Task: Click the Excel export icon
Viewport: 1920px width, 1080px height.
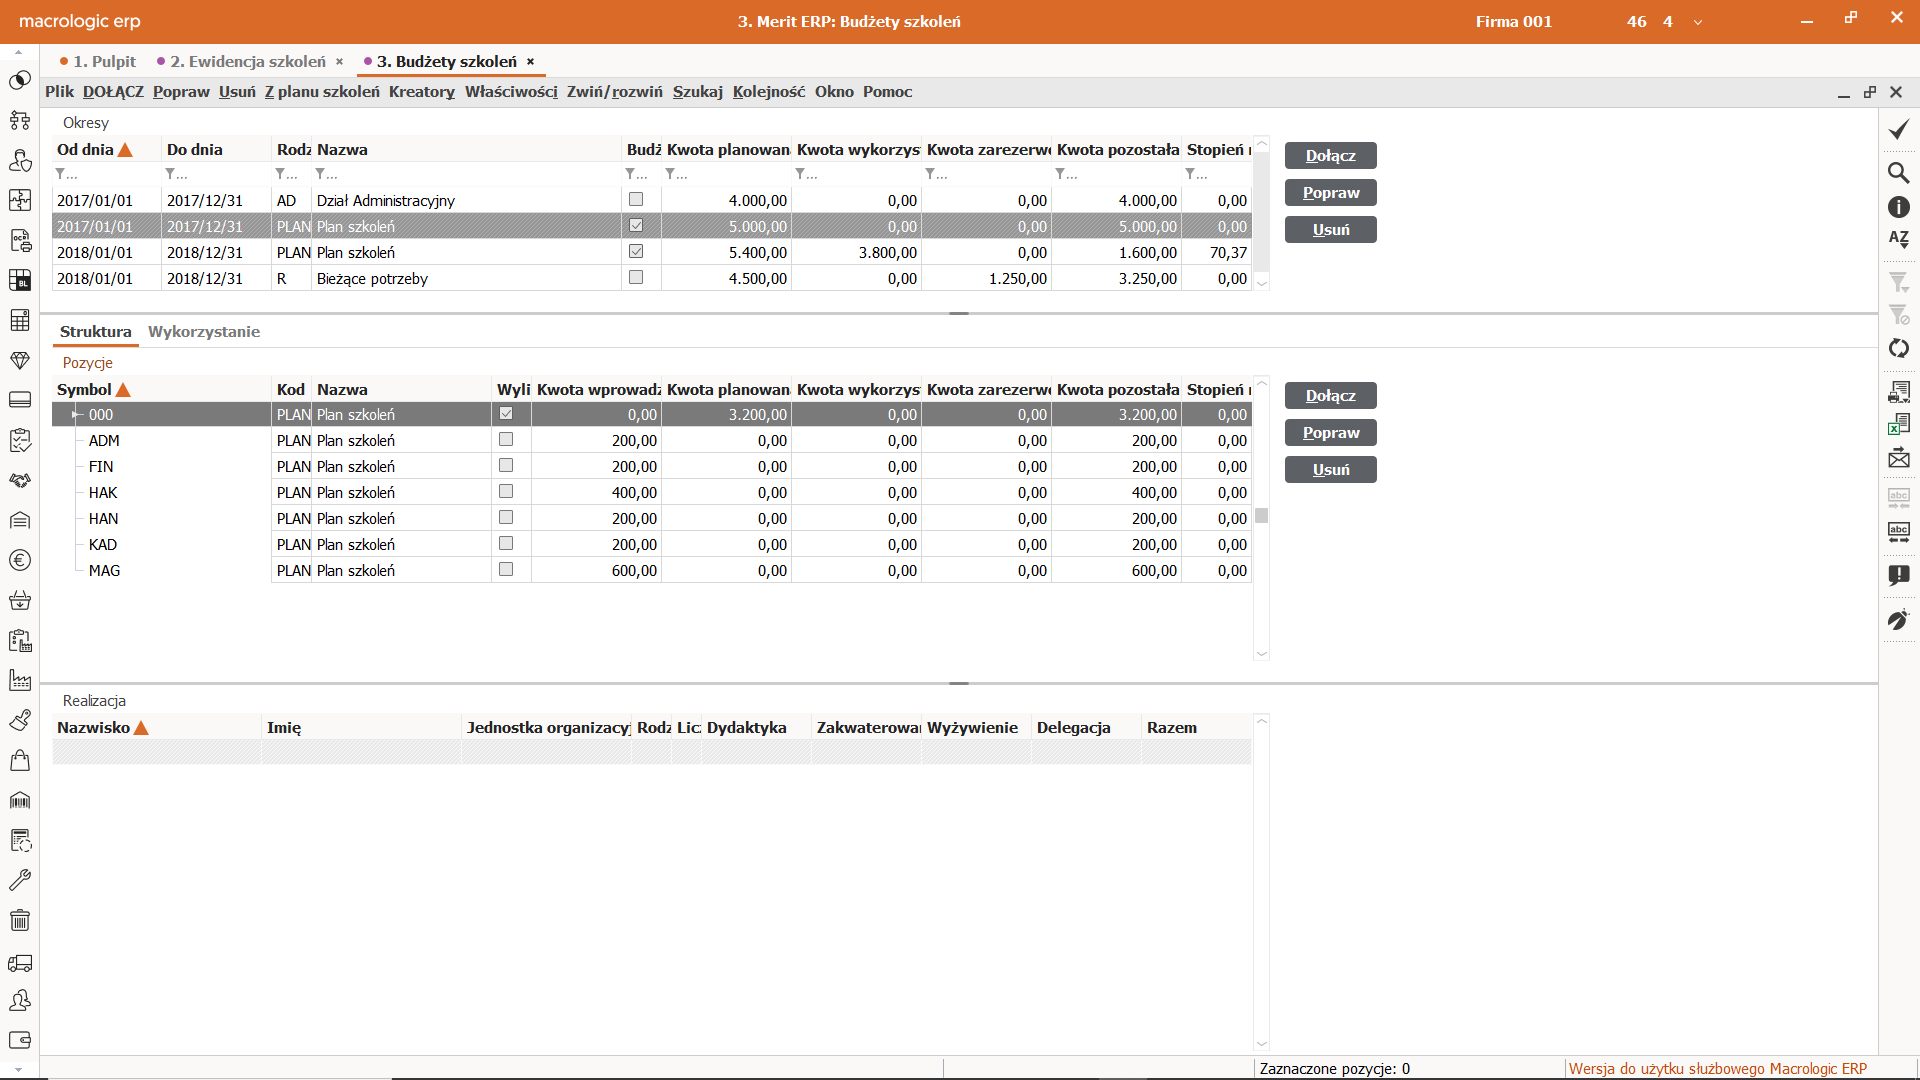Action: [1898, 425]
